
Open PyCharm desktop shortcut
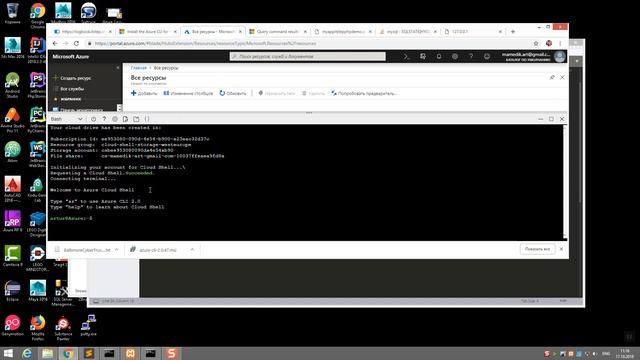coord(37,120)
